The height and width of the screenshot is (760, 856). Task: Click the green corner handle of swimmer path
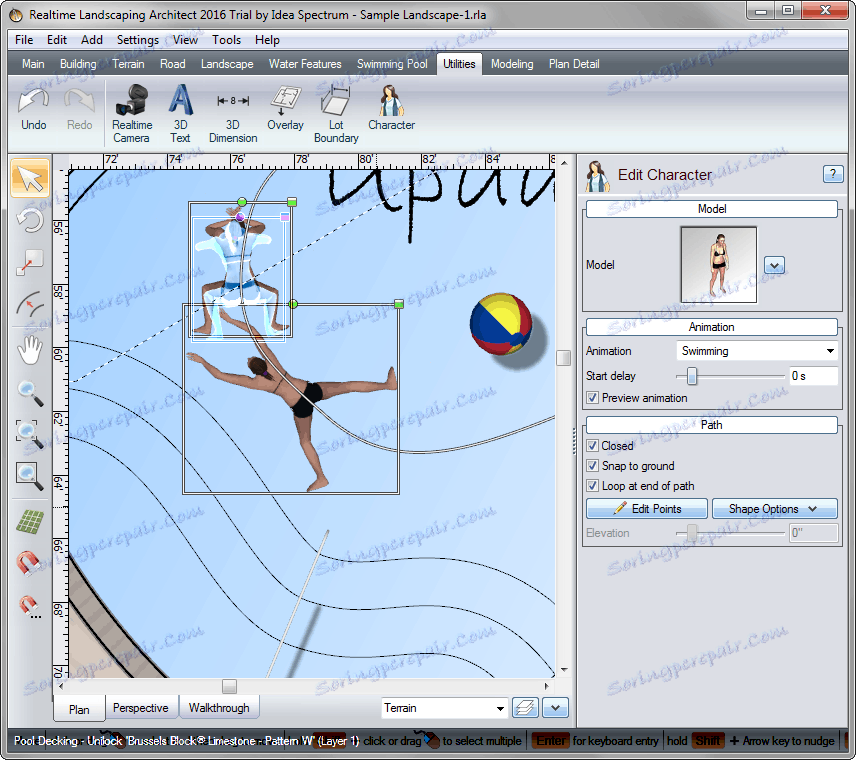click(x=399, y=304)
